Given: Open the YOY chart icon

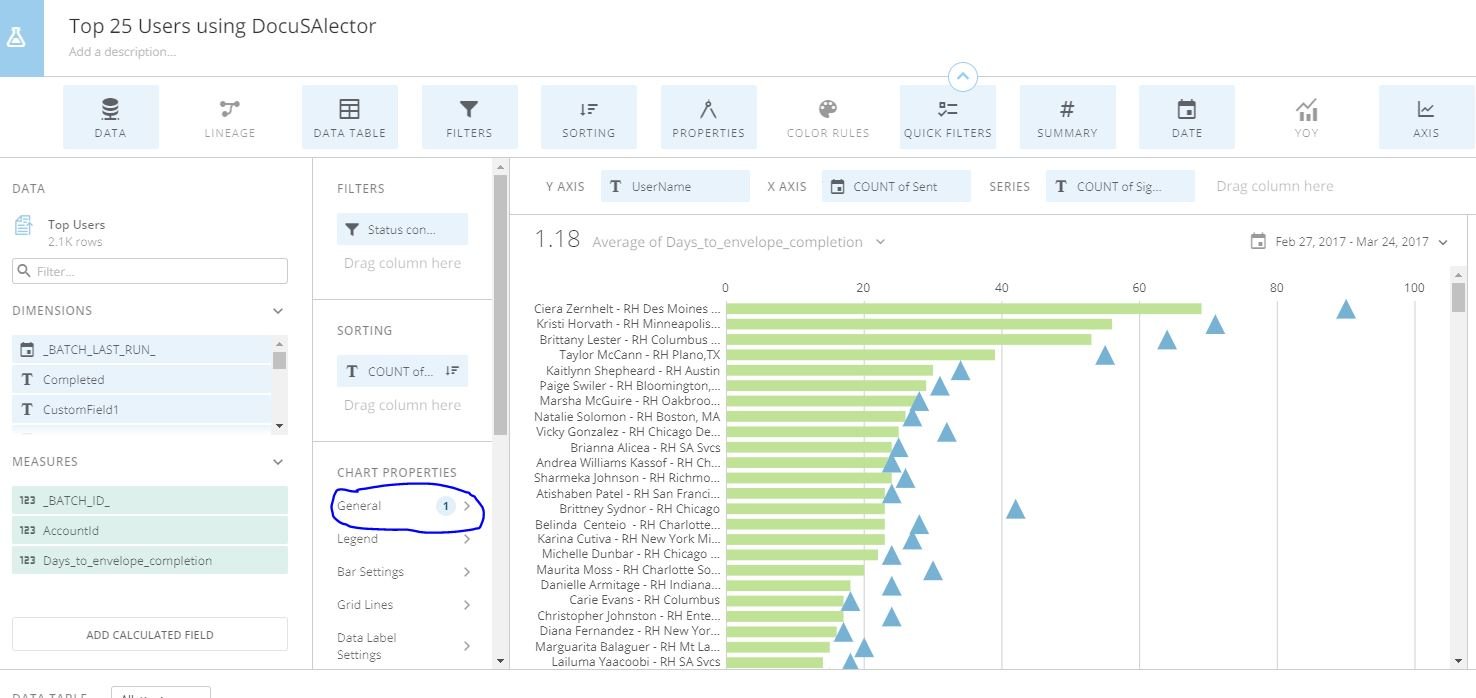Looking at the screenshot, I should pos(1306,115).
